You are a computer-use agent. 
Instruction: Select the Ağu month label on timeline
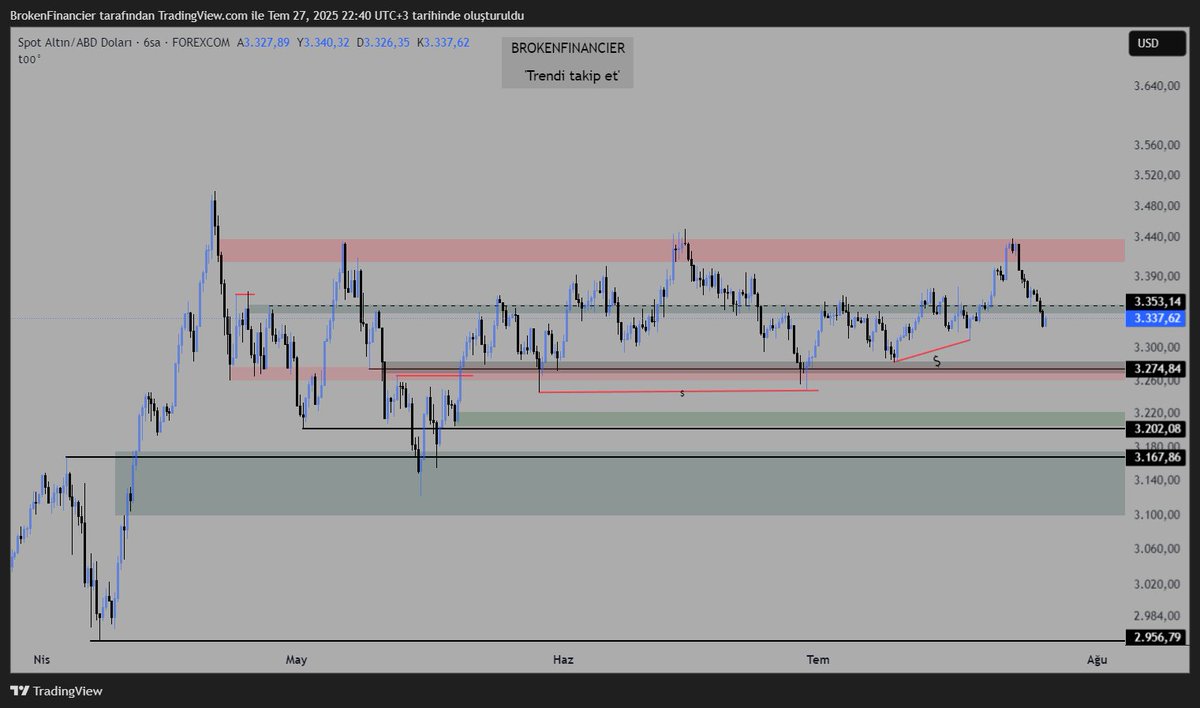point(1096,660)
